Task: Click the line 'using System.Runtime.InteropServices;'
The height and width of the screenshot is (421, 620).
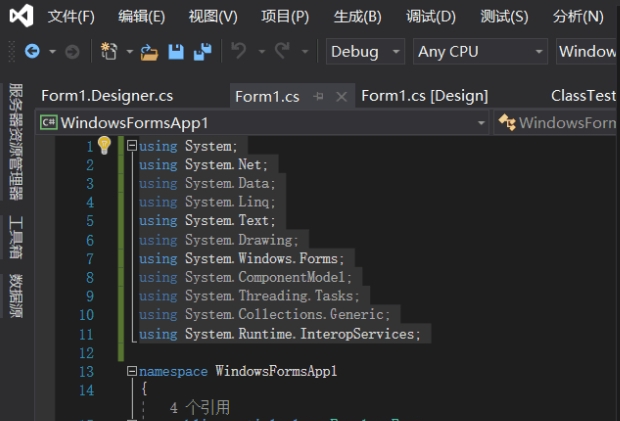Action: [x=280, y=334]
